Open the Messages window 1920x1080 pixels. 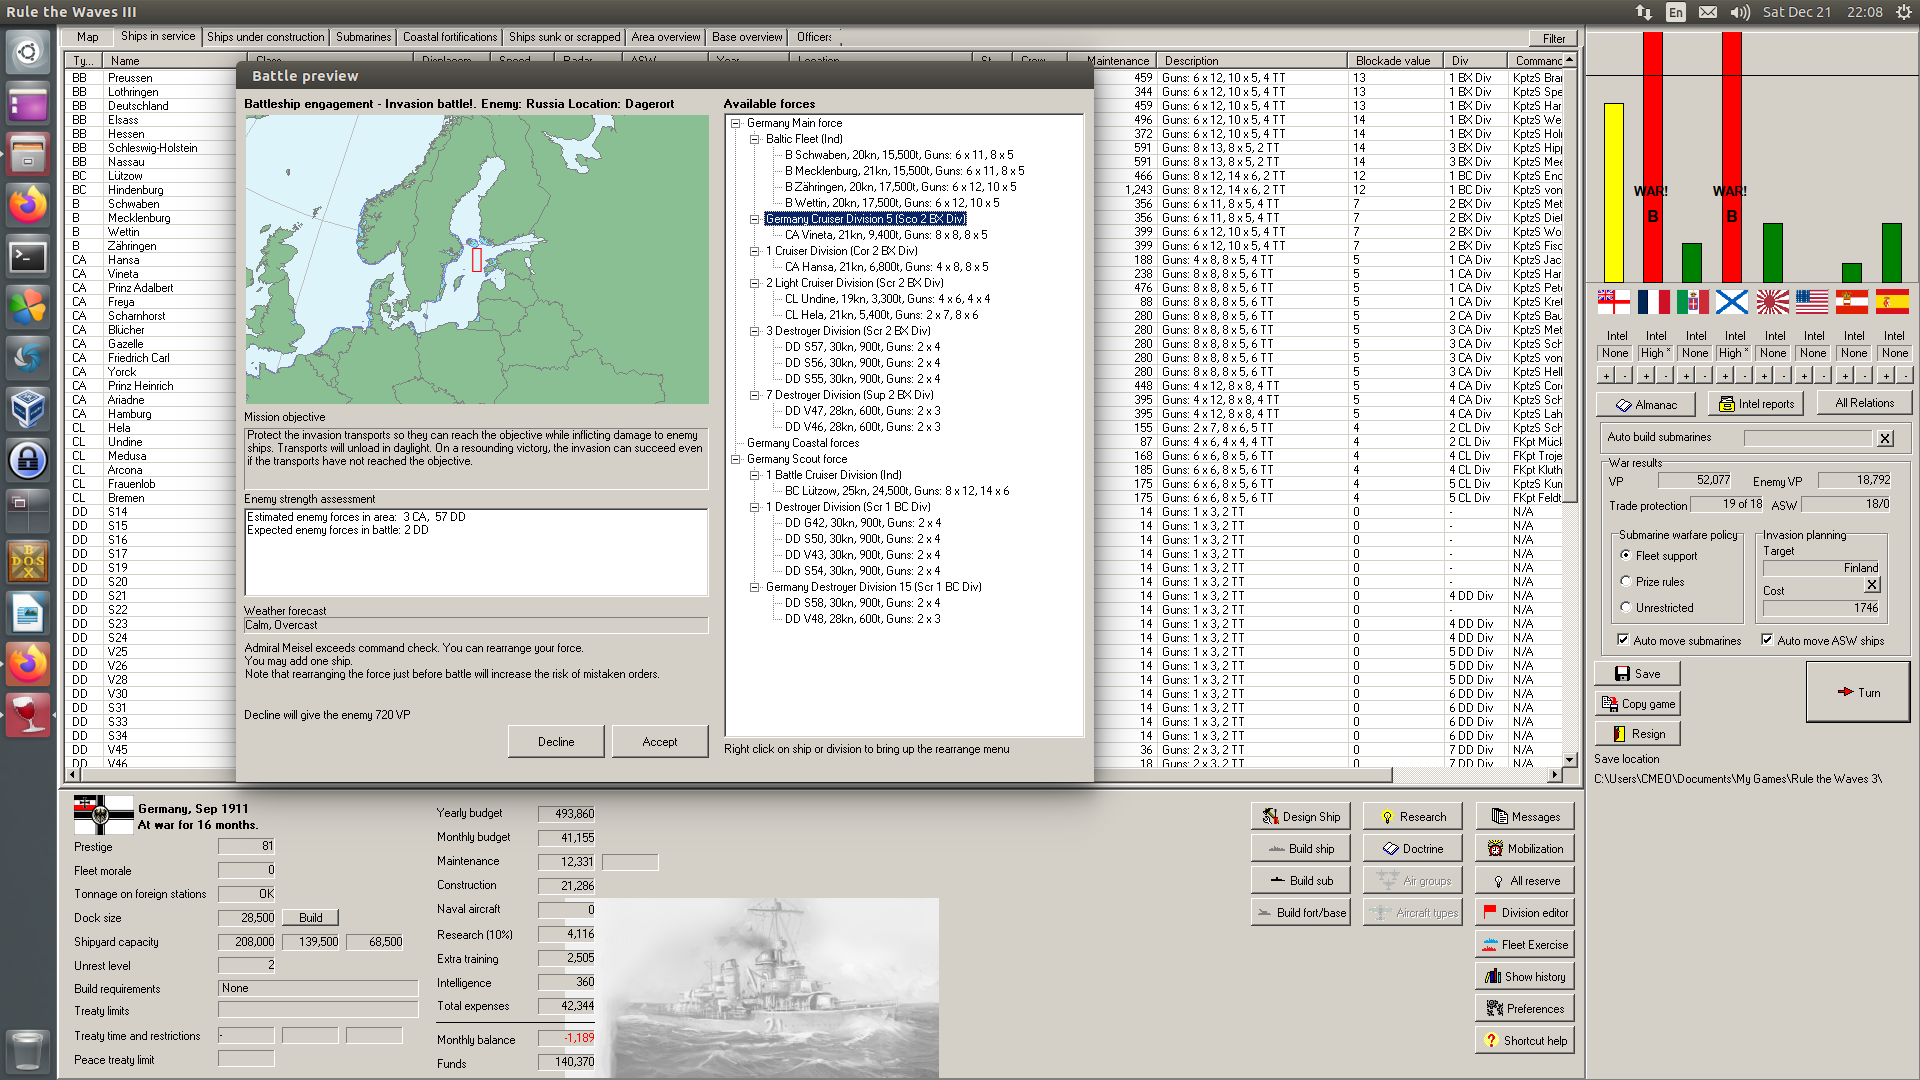[1525, 817]
